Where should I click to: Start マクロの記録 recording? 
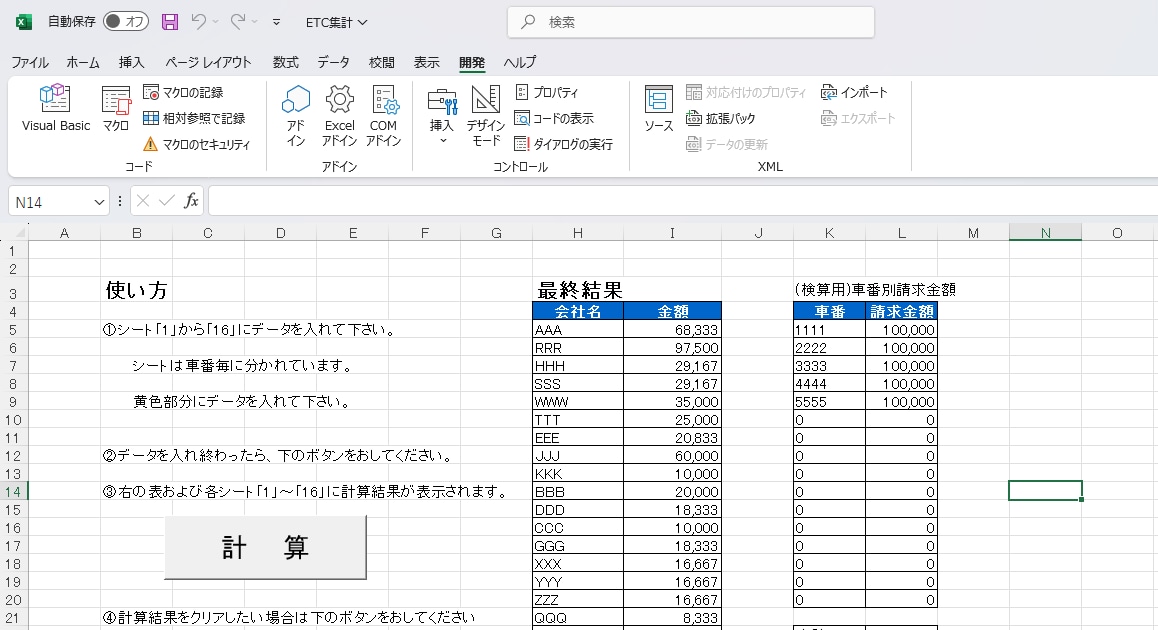click(x=183, y=92)
